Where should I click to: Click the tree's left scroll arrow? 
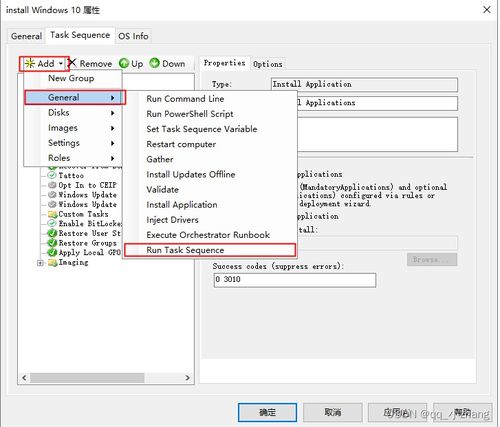[x=24, y=378]
